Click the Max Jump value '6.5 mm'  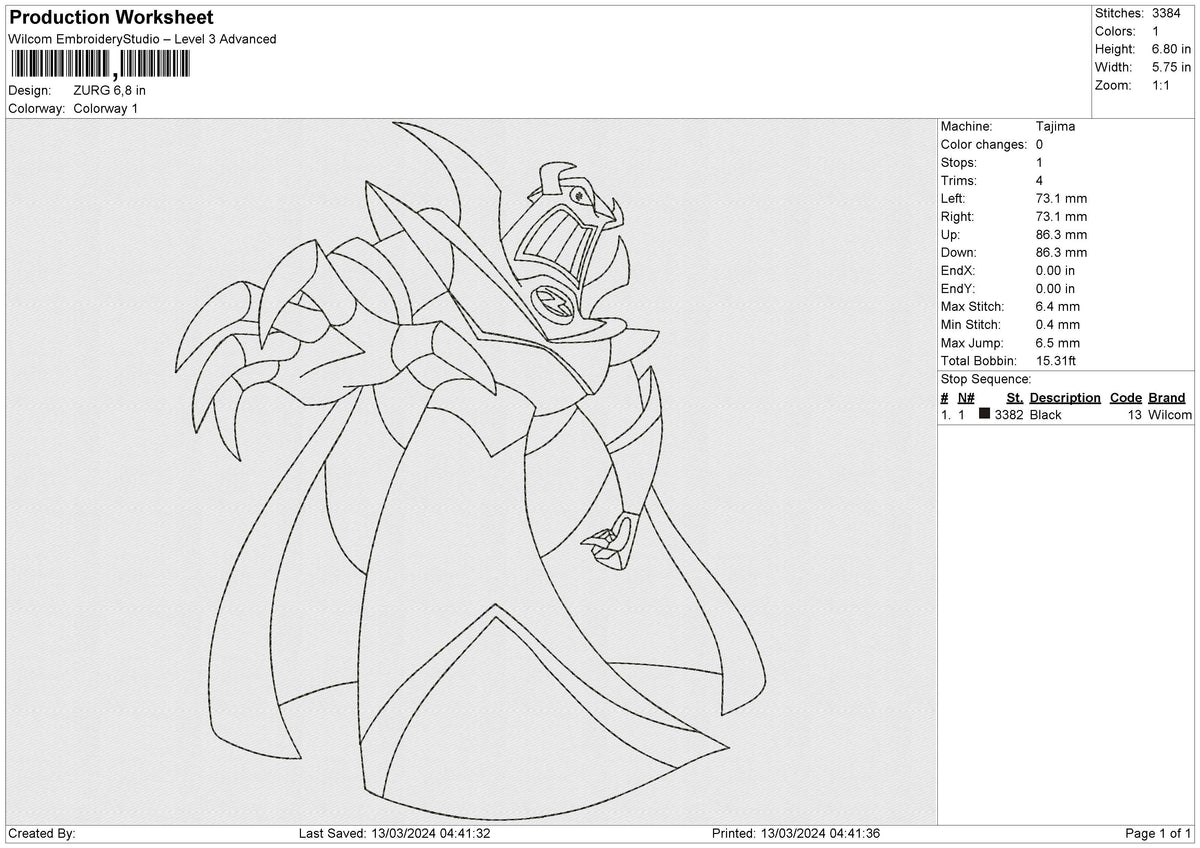point(1058,342)
